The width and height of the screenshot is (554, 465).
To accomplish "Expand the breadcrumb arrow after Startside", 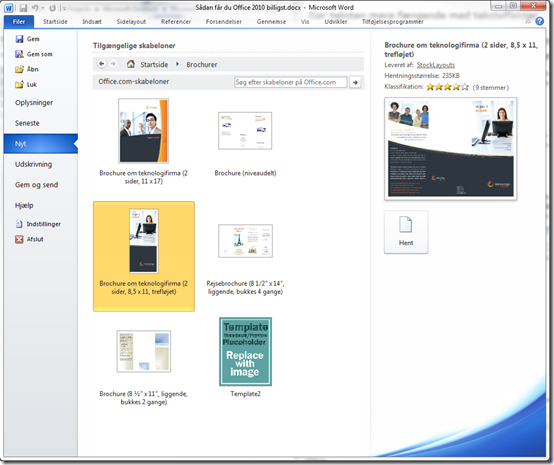I will pos(177,64).
